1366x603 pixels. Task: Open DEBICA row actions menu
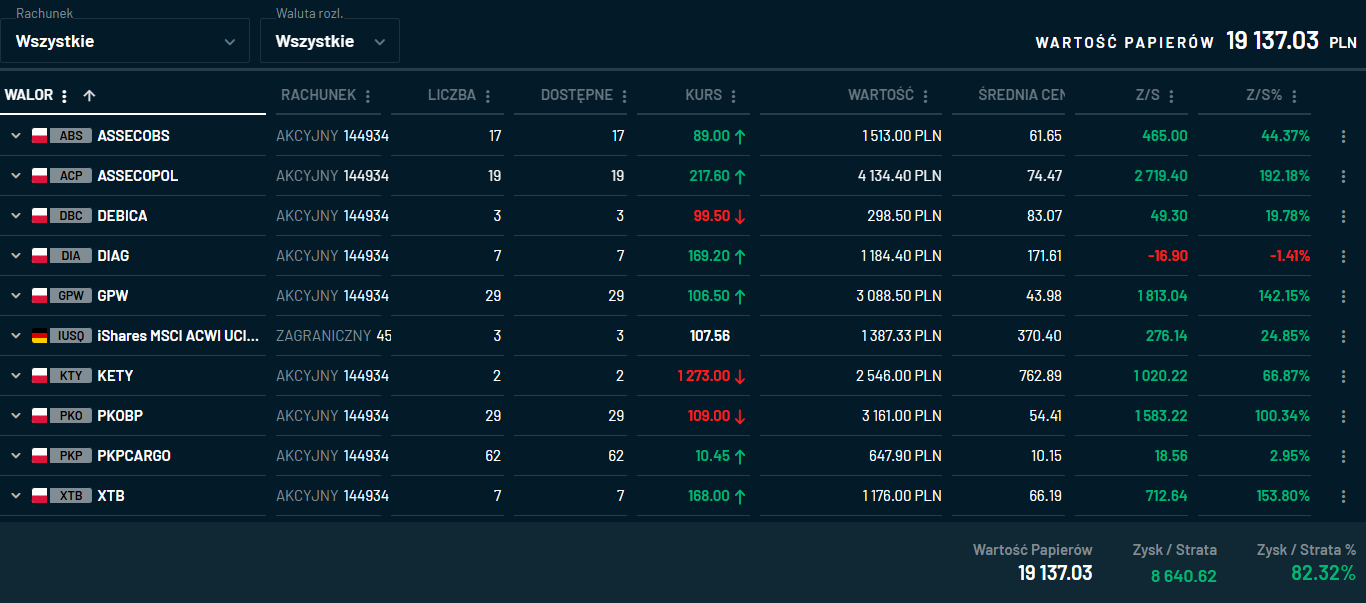1344,216
